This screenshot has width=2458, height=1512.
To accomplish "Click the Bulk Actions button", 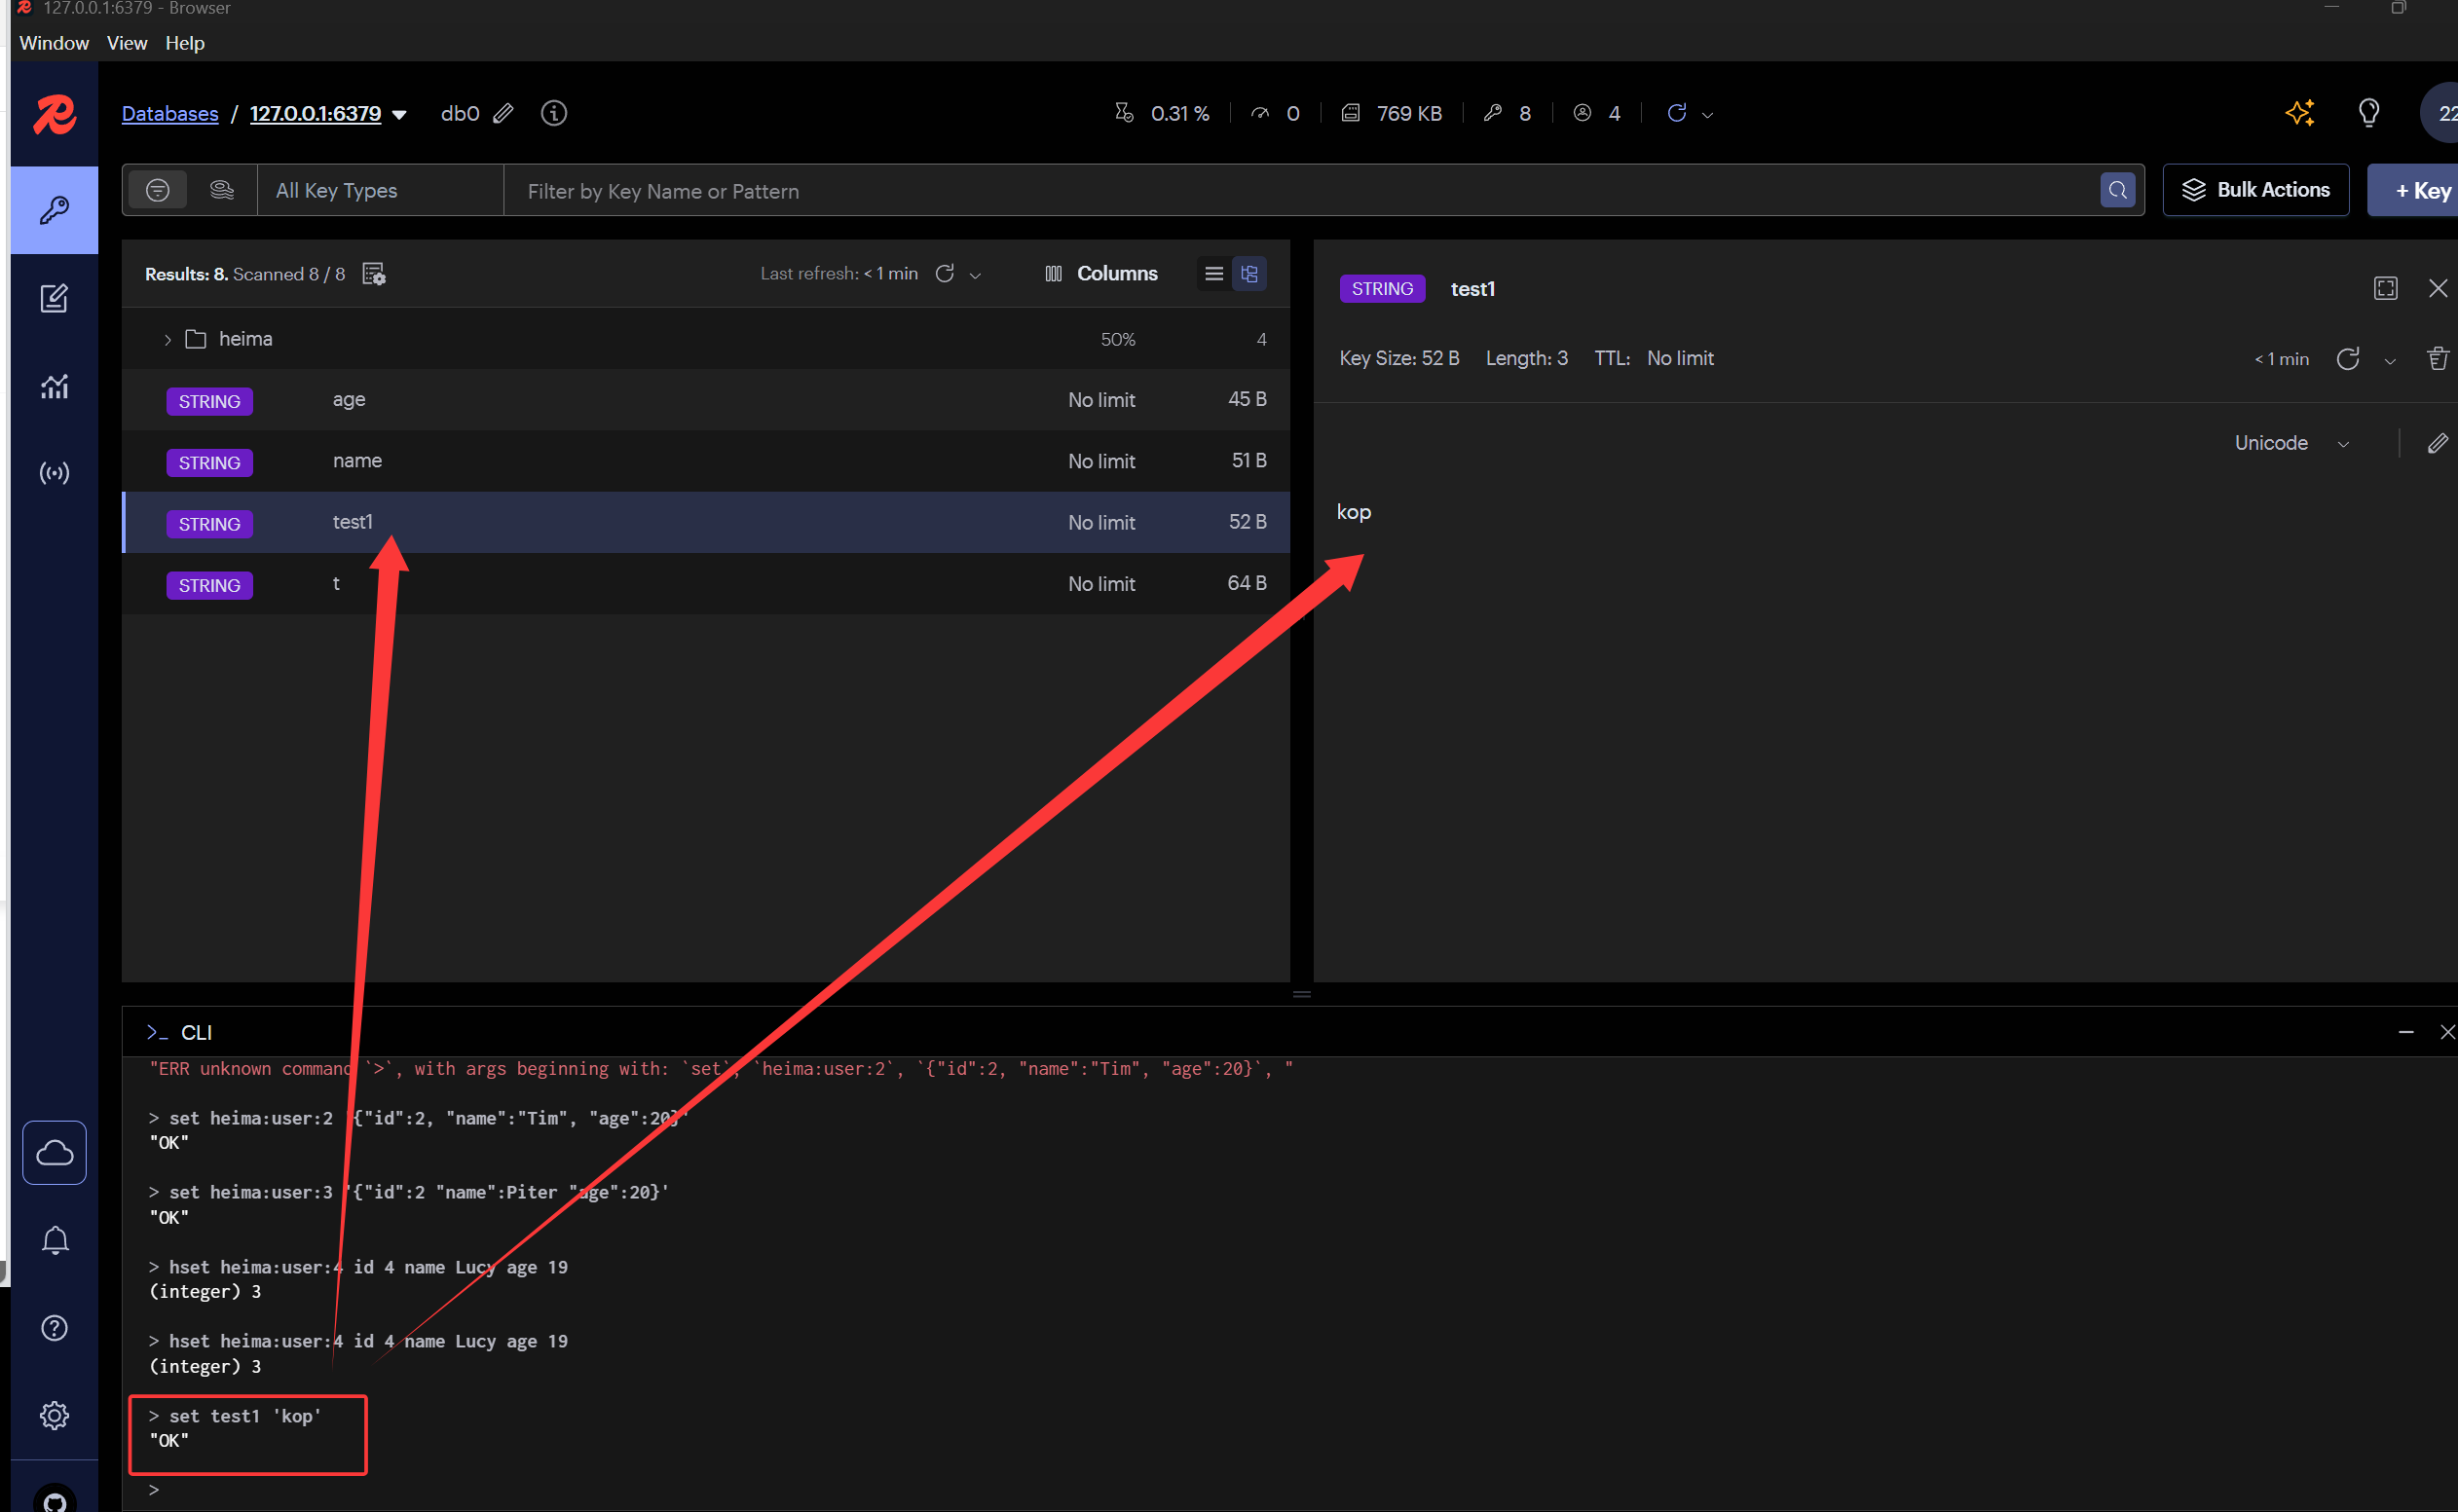I will point(2255,190).
